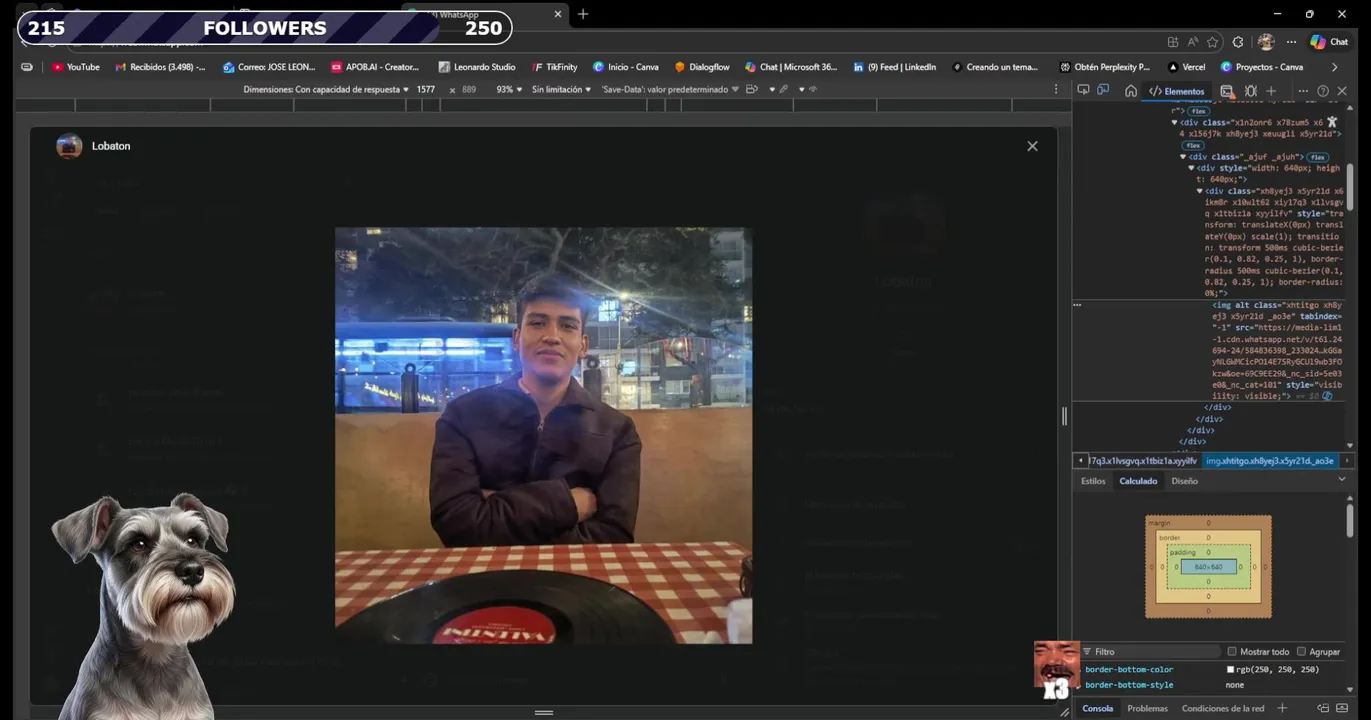This screenshot has width=1371, height=720.
Task: Switch to the Calculado pane tab
Action: point(1138,481)
